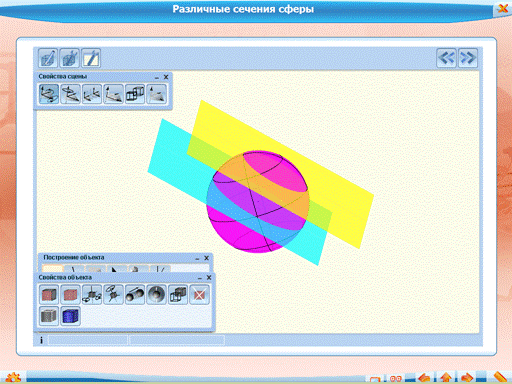Go to previous step with double left arrows
Viewport: 512px width, 384px height.
point(446,58)
